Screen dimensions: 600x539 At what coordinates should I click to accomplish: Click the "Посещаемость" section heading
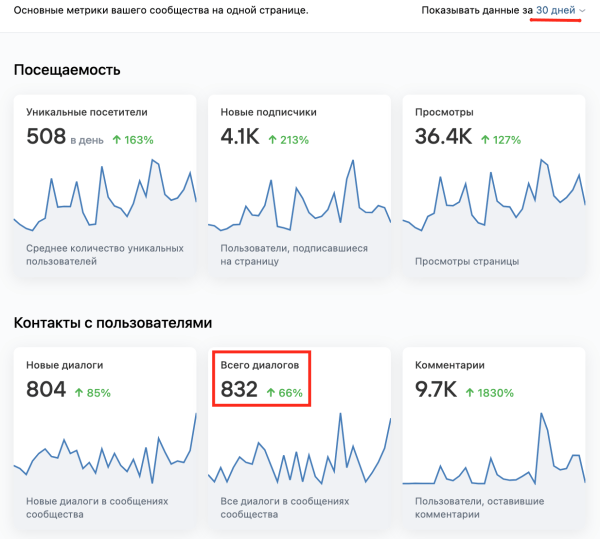(67, 69)
